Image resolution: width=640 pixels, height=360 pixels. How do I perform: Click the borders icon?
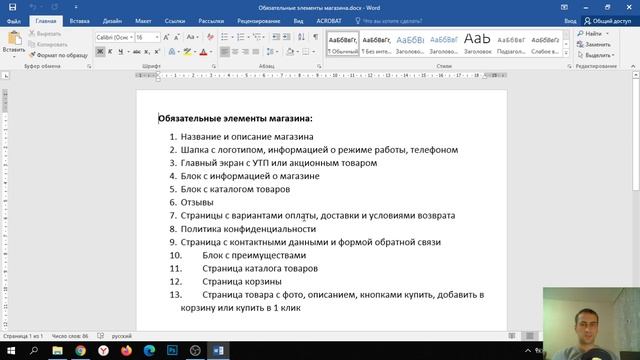(x=306, y=52)
